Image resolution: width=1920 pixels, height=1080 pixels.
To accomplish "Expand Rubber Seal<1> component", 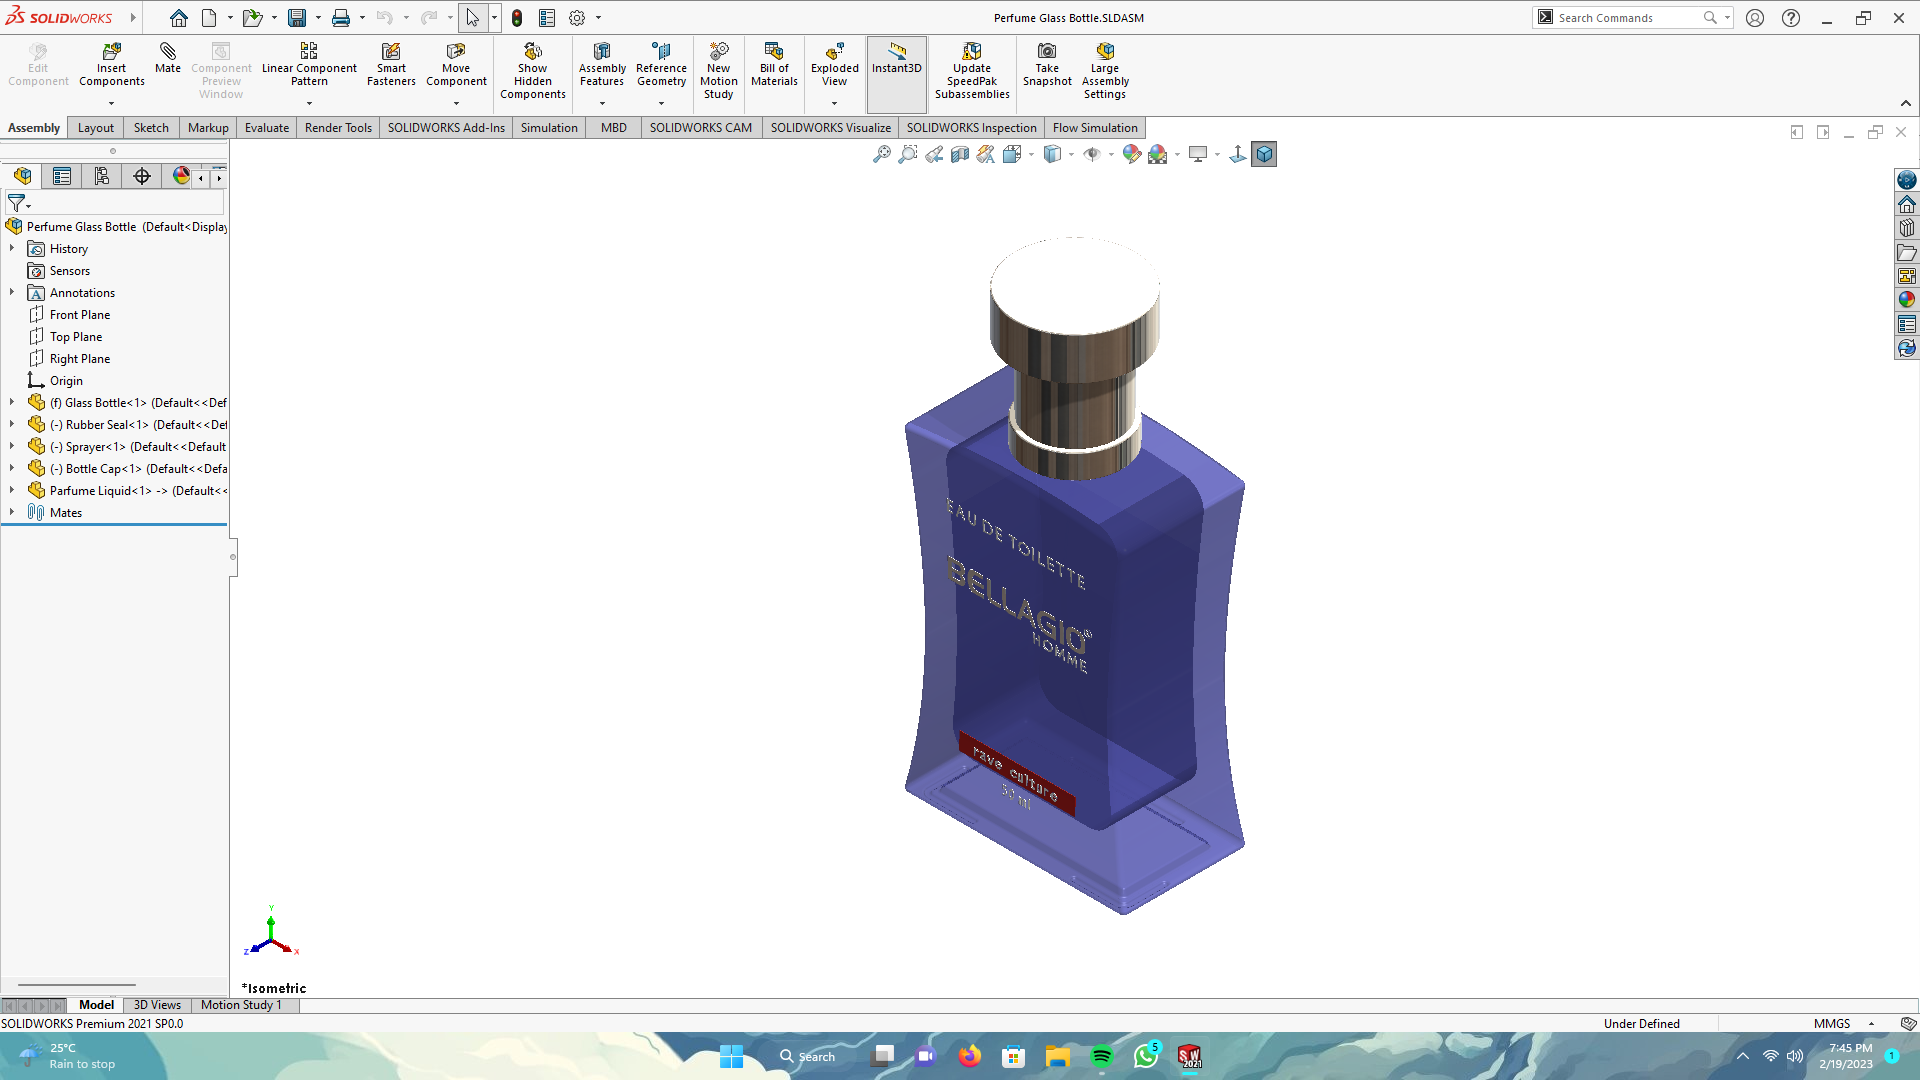I will point(12,424).
